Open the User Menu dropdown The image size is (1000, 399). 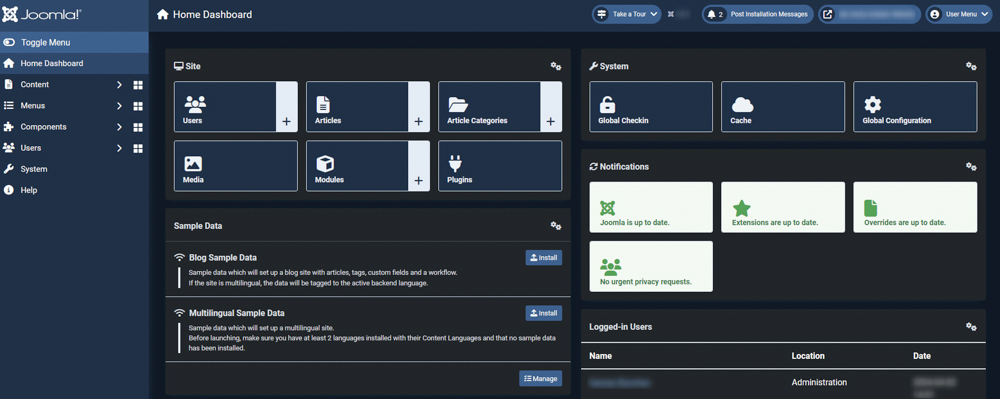[x=960, y=14]
